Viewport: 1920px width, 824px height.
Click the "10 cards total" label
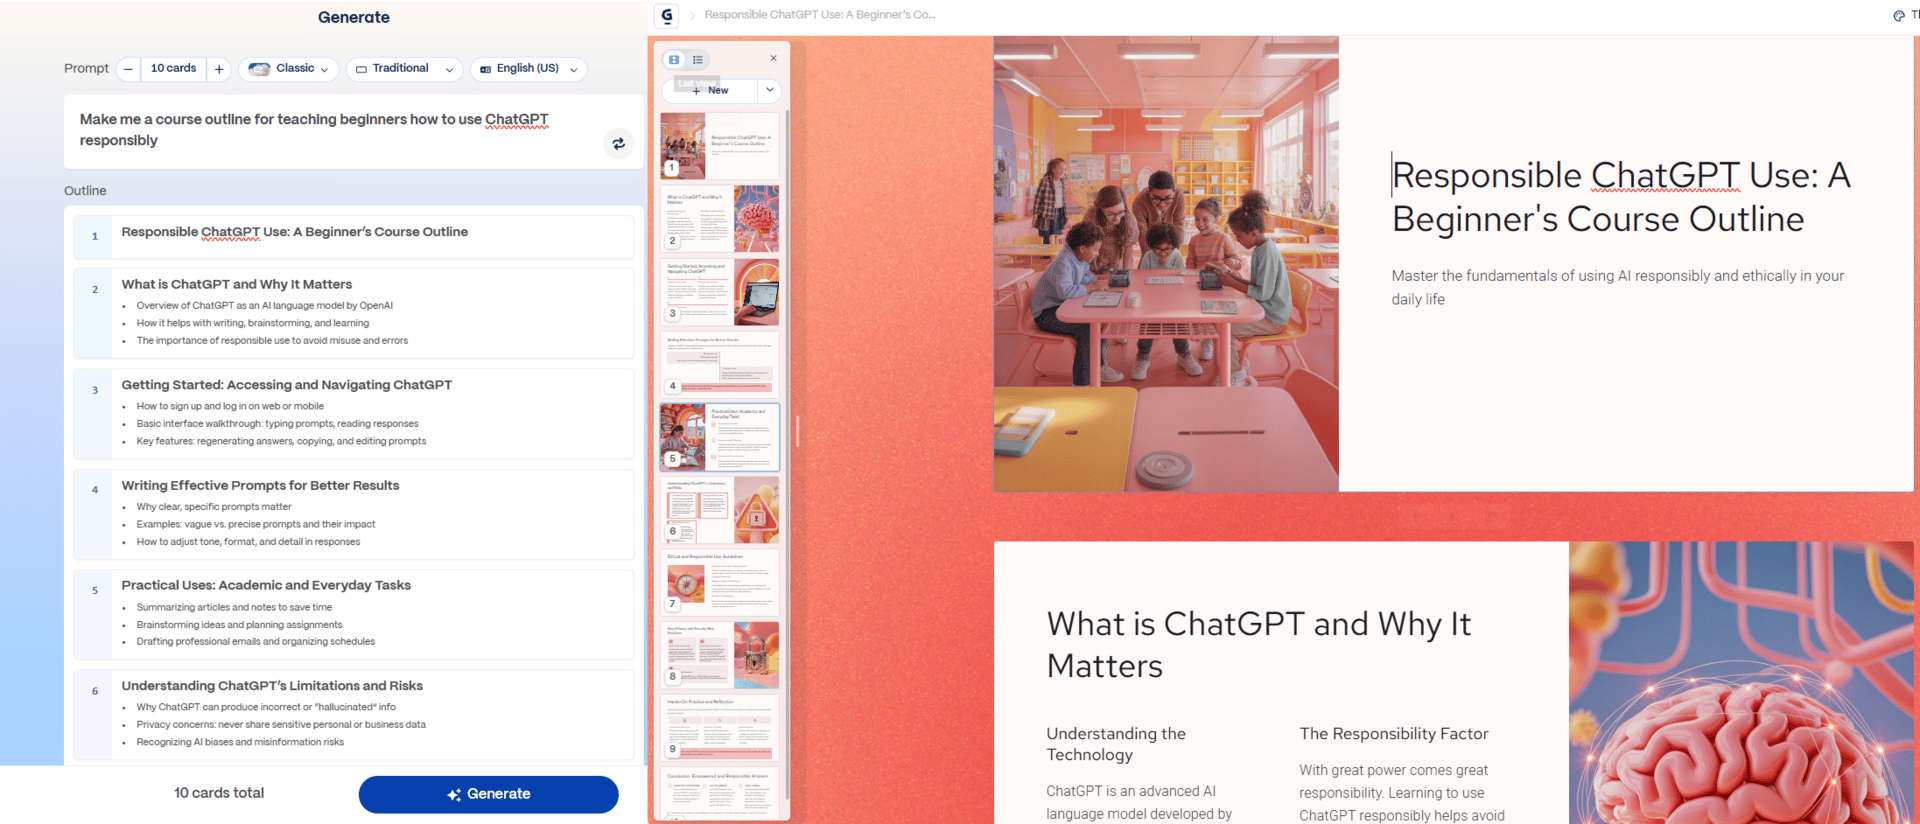coord(219,793)
